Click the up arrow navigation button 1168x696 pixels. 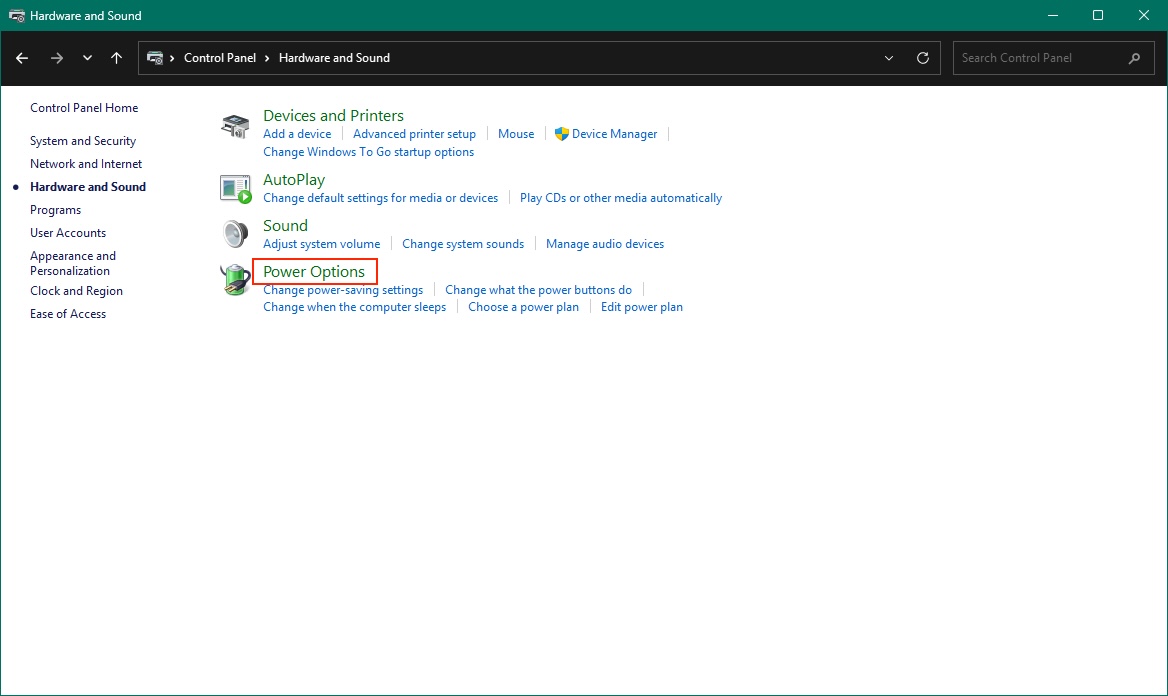(x=116, y=58)
